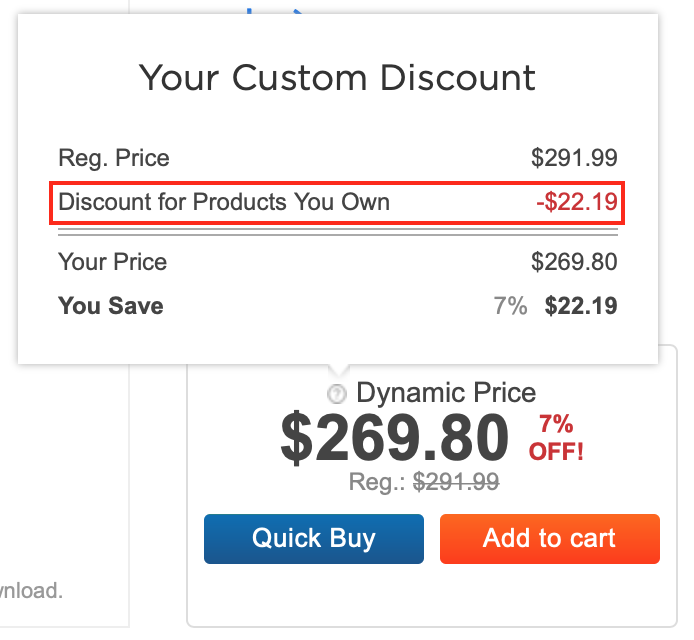Click the bold $22.19 savings amount
This screenshot has height=640, width=694.
coord(581,306)
